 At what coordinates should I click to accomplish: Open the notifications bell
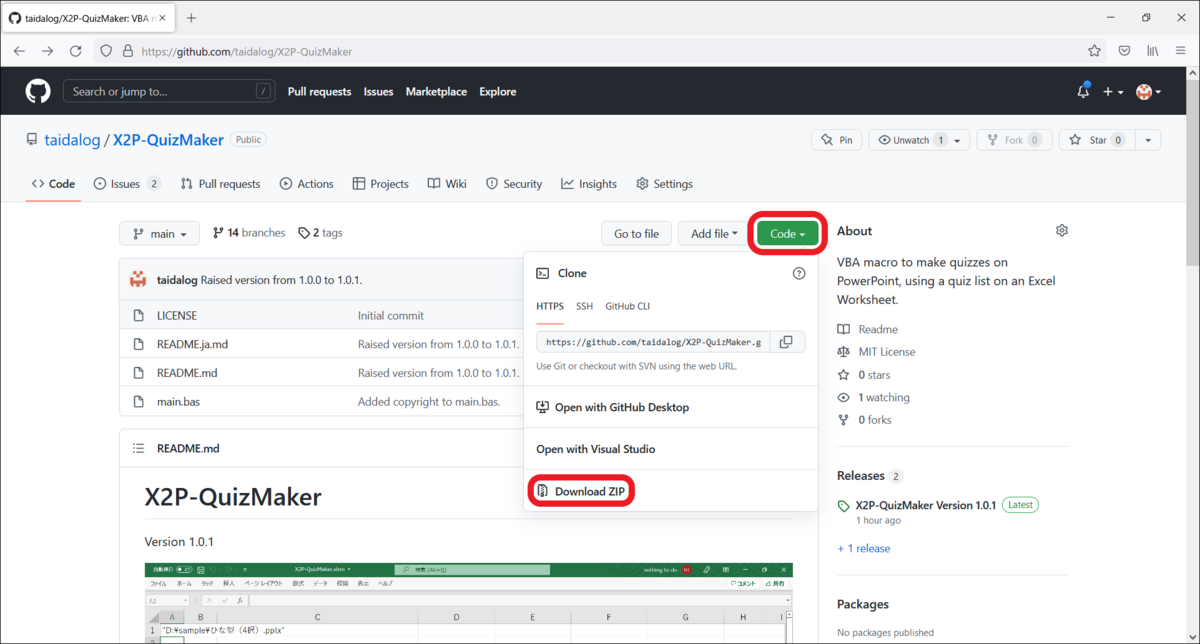point(1083,91)
